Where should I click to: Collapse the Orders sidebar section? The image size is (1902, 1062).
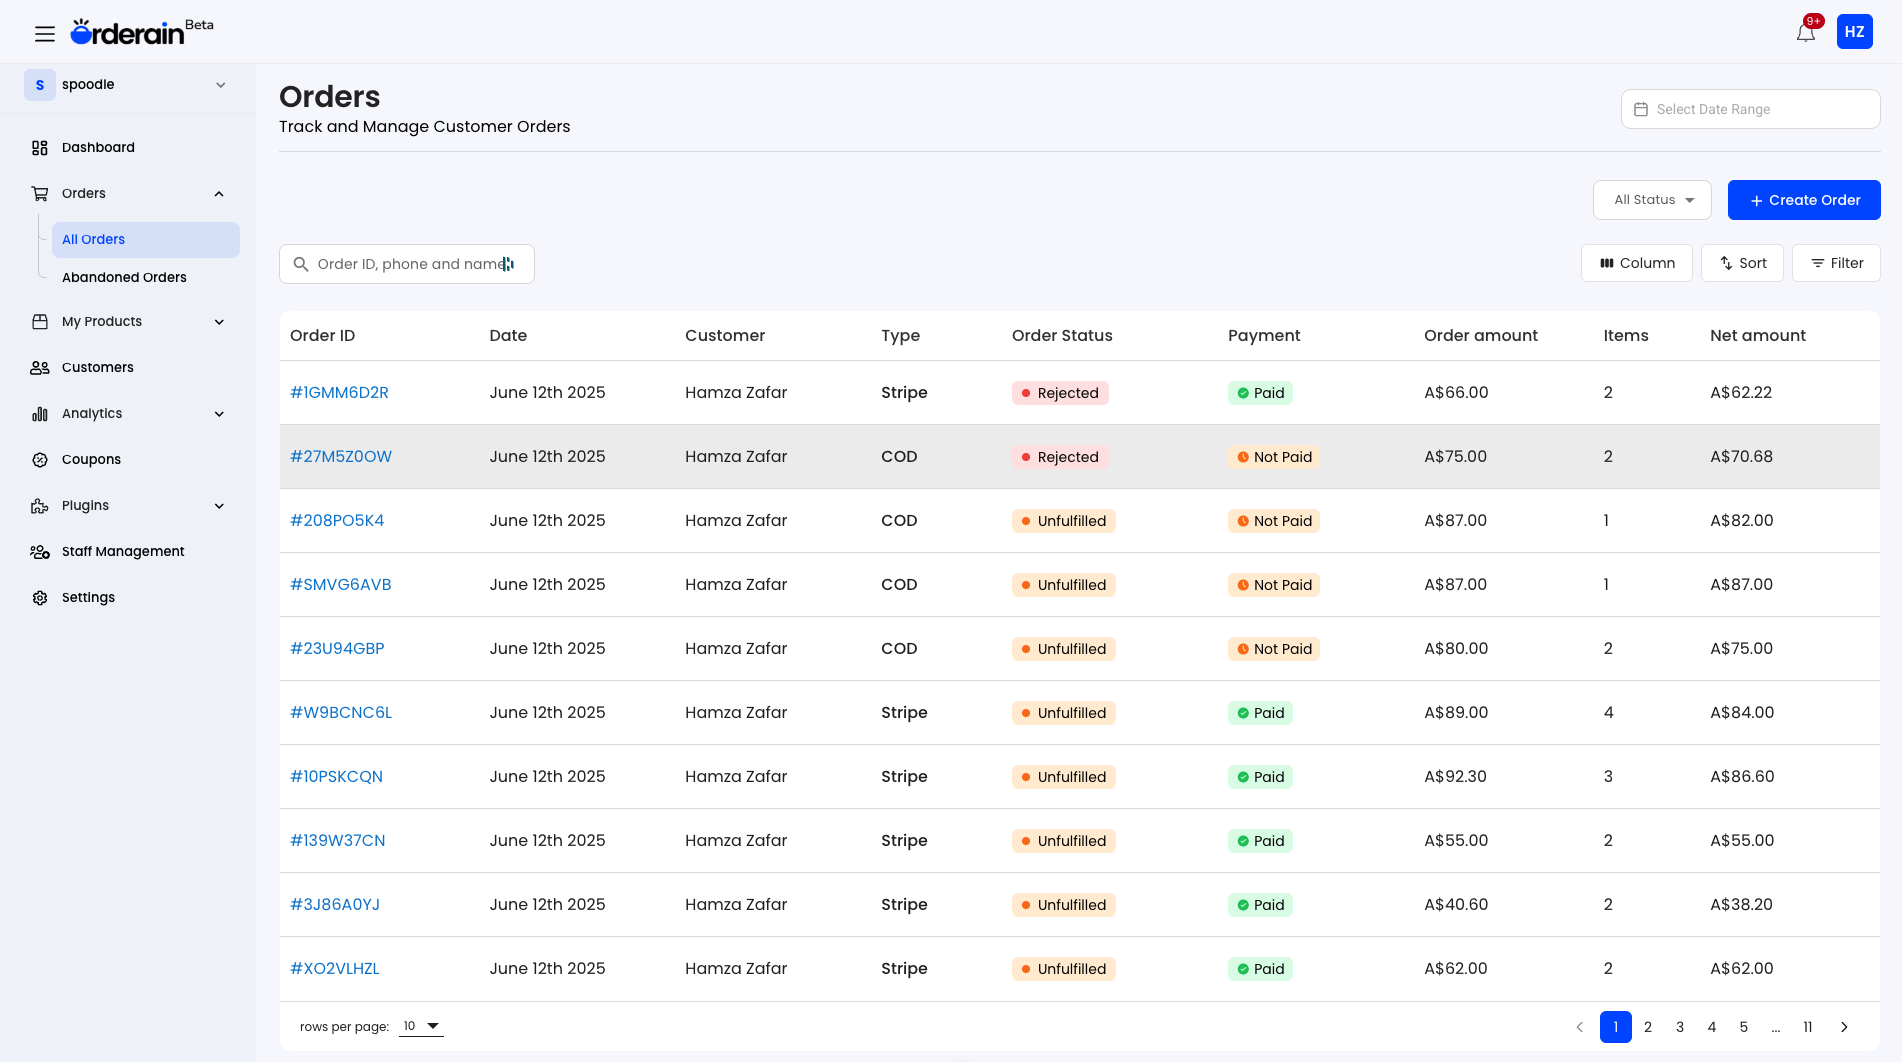point(219,193)
